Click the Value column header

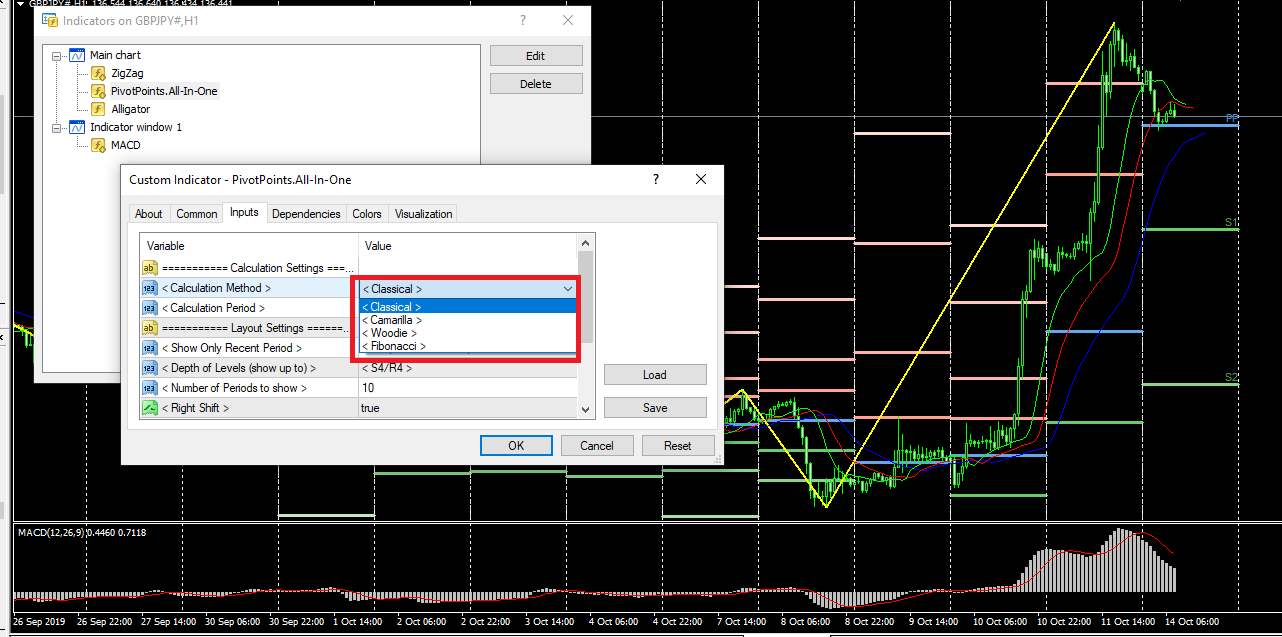point(468,246)
